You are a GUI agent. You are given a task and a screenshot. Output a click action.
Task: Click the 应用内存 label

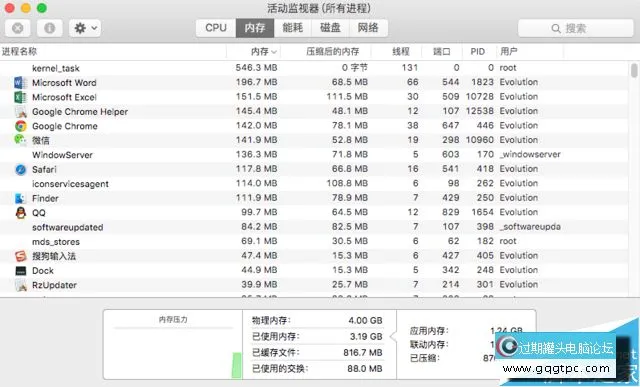coord(429,331)
